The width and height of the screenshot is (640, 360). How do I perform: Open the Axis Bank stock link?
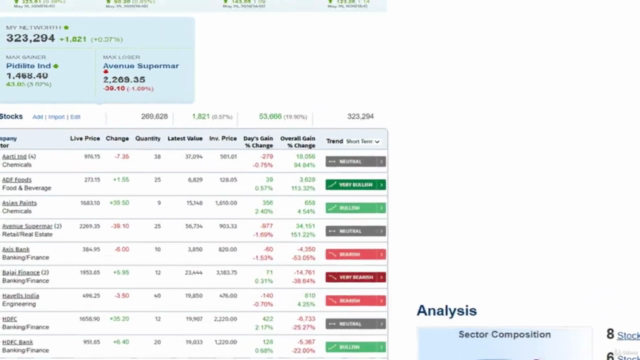coord(16,249)
